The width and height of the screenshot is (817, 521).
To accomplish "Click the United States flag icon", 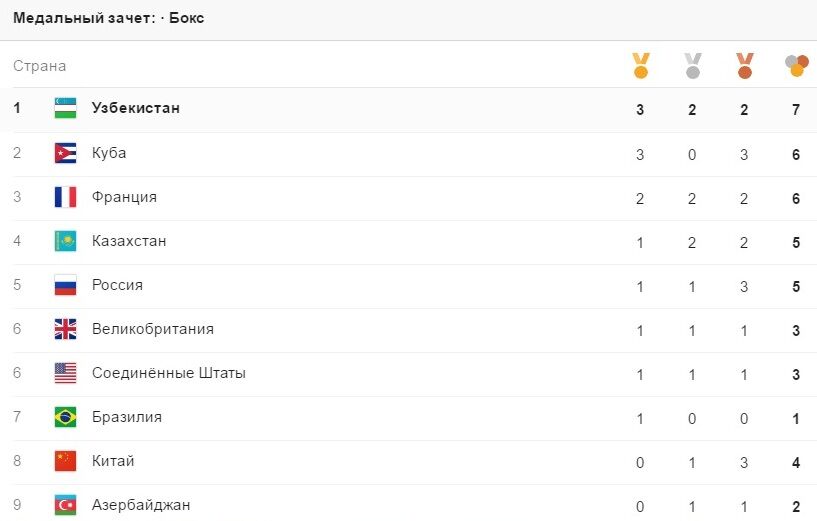I will [x=65, y=373].
